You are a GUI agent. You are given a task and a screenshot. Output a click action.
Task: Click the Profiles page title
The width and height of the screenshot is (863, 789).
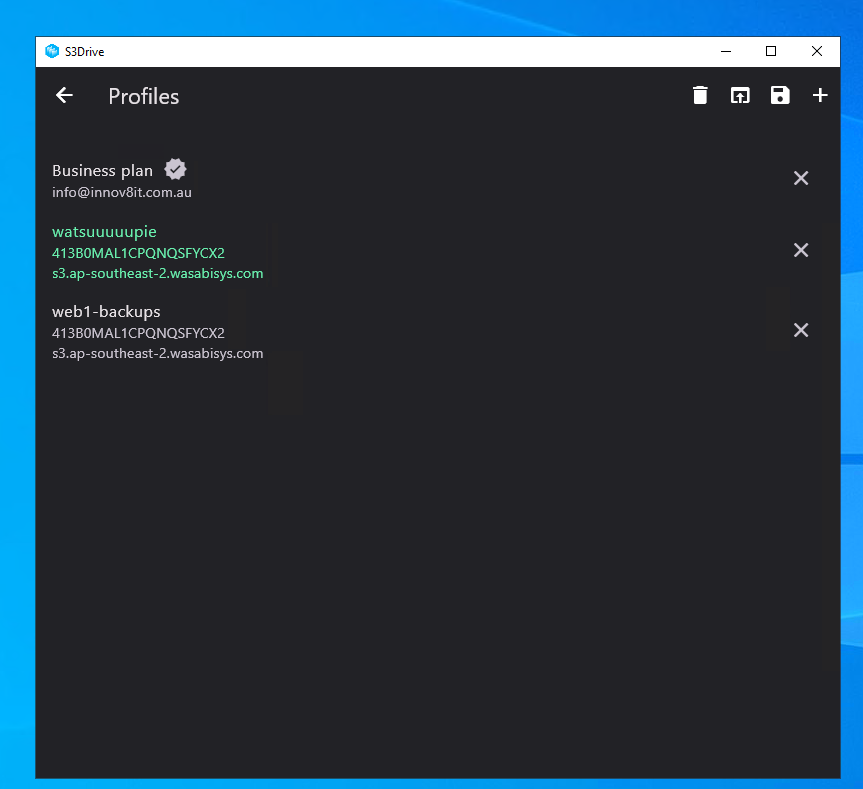(144, 96)
